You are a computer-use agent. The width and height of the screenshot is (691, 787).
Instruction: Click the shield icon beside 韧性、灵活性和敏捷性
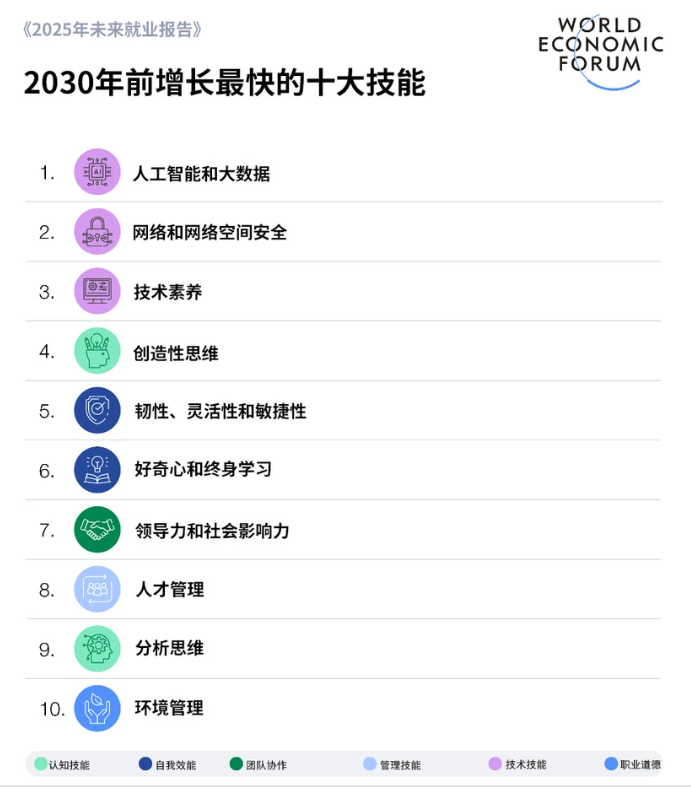click(x=97, y=410)
